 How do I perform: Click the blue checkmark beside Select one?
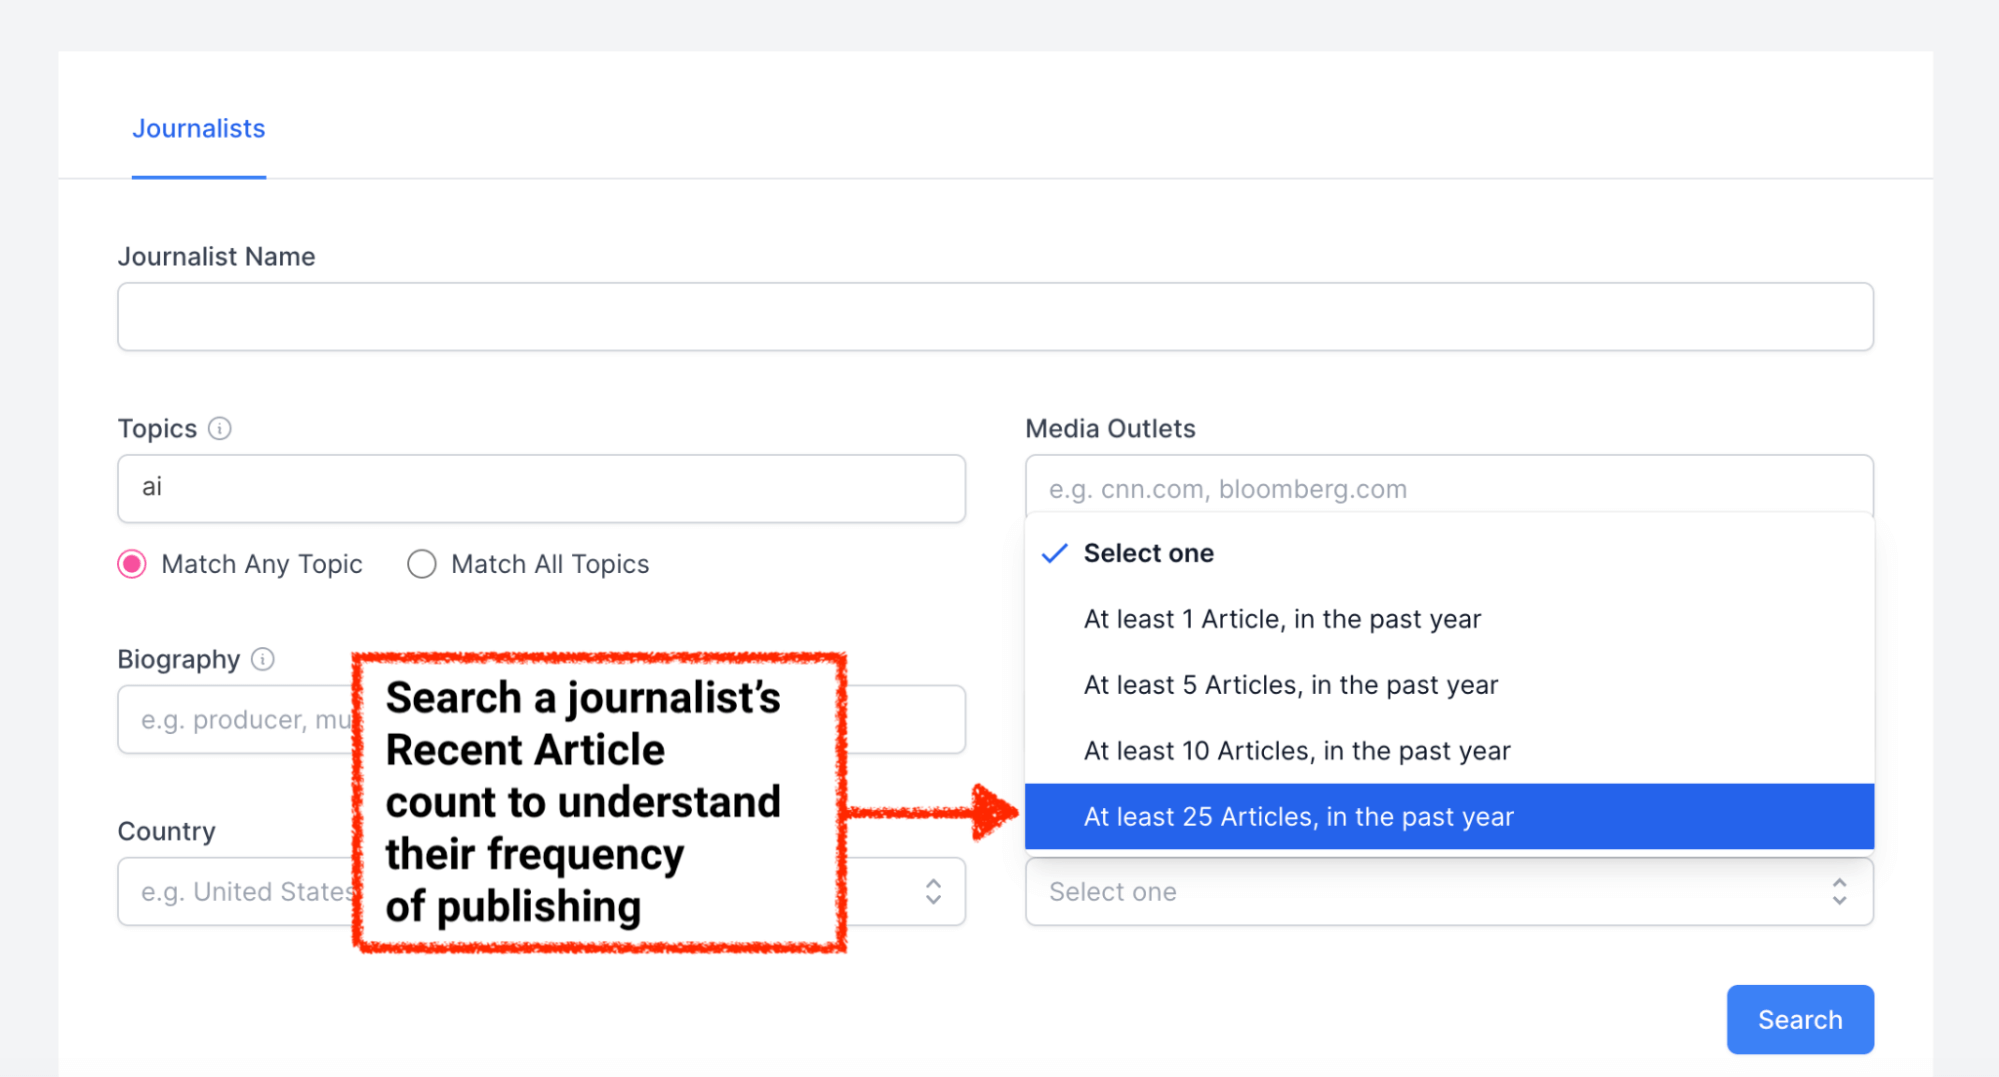[x=1053, y=552]
